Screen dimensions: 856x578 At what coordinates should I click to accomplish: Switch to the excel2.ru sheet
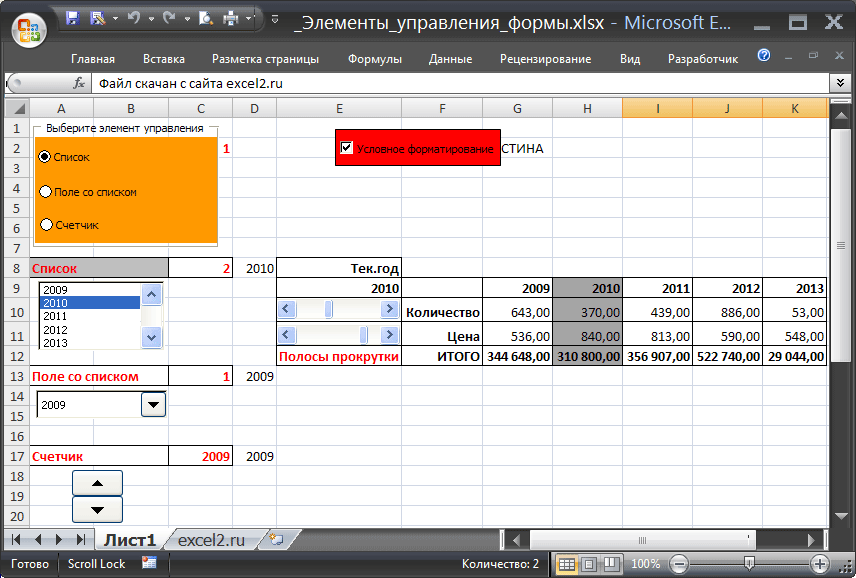(210, 540)
